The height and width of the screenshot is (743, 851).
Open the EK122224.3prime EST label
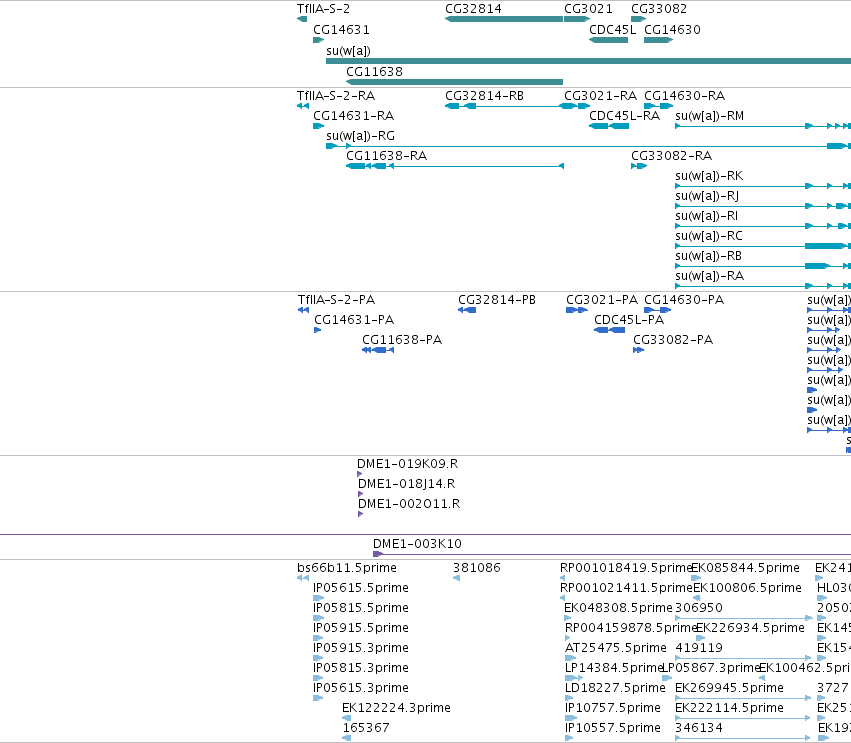click(396, 709)
